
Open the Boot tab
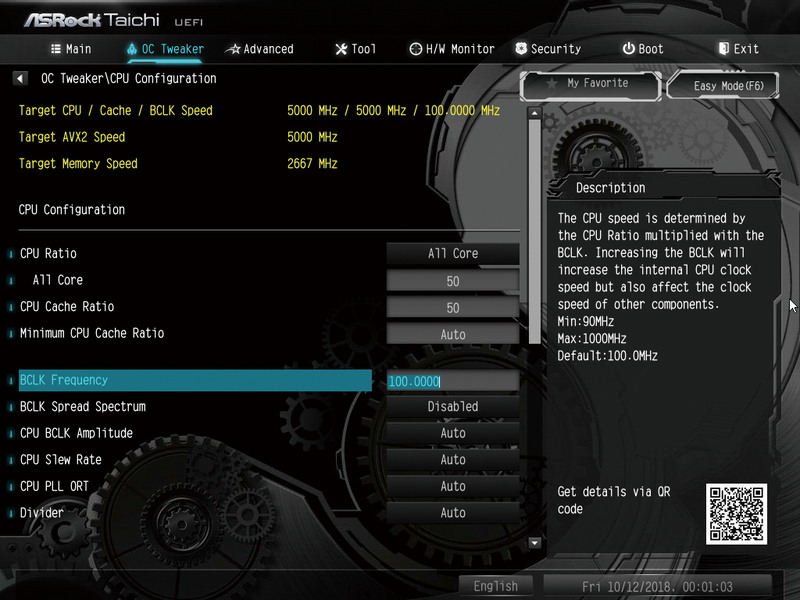(x=643, y=49)
